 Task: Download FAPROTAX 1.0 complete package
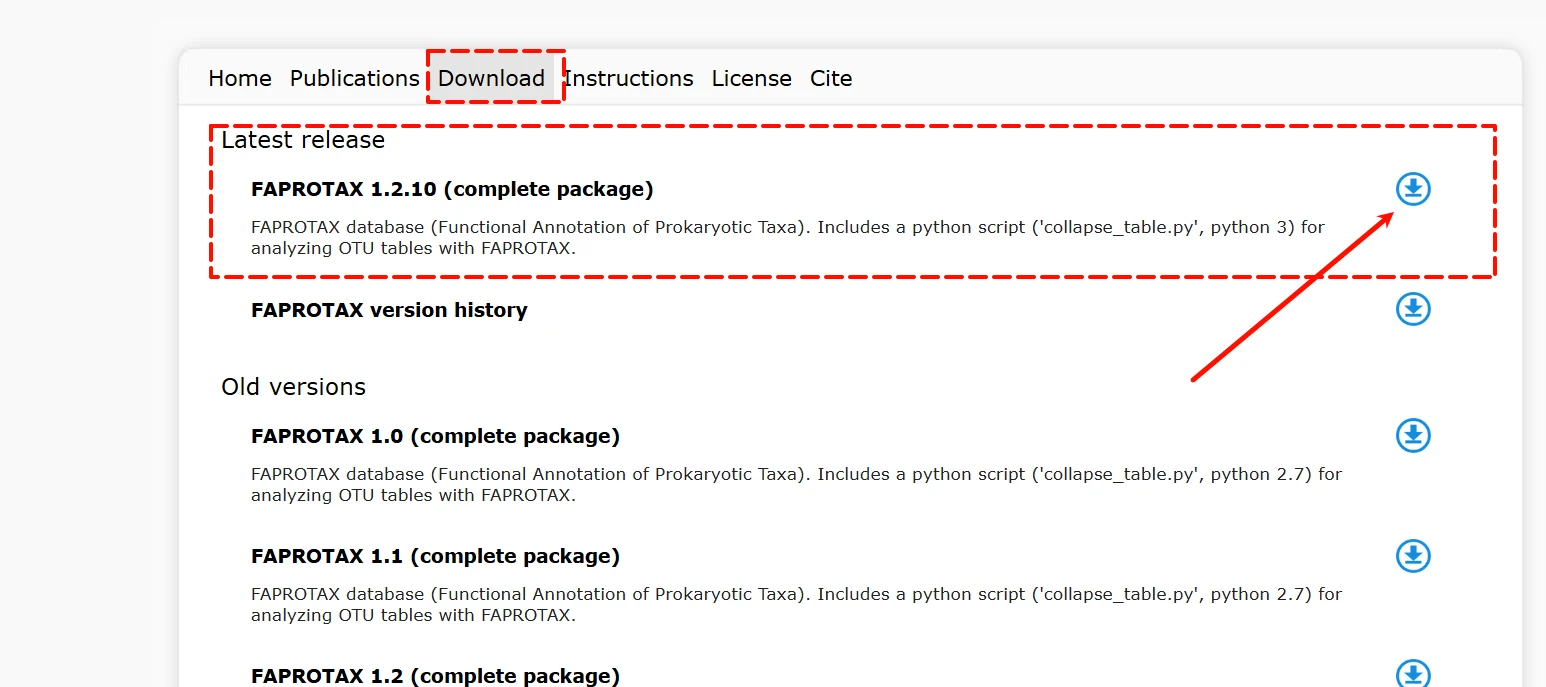tap(1413, 435)
